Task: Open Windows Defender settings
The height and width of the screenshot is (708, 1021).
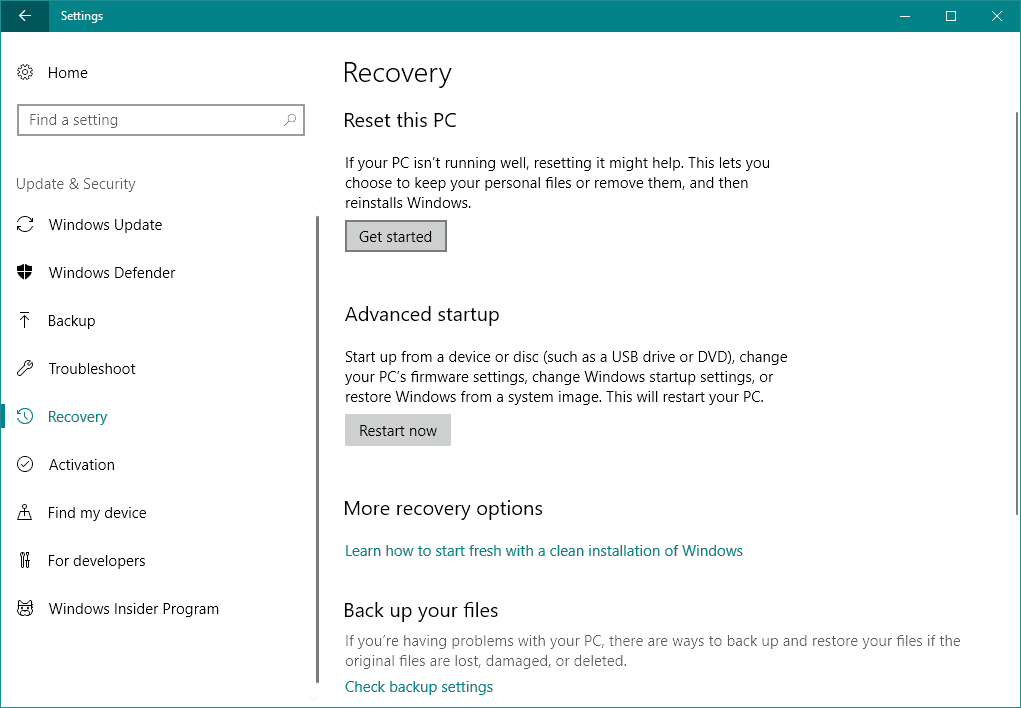Action: click(112, 272)
